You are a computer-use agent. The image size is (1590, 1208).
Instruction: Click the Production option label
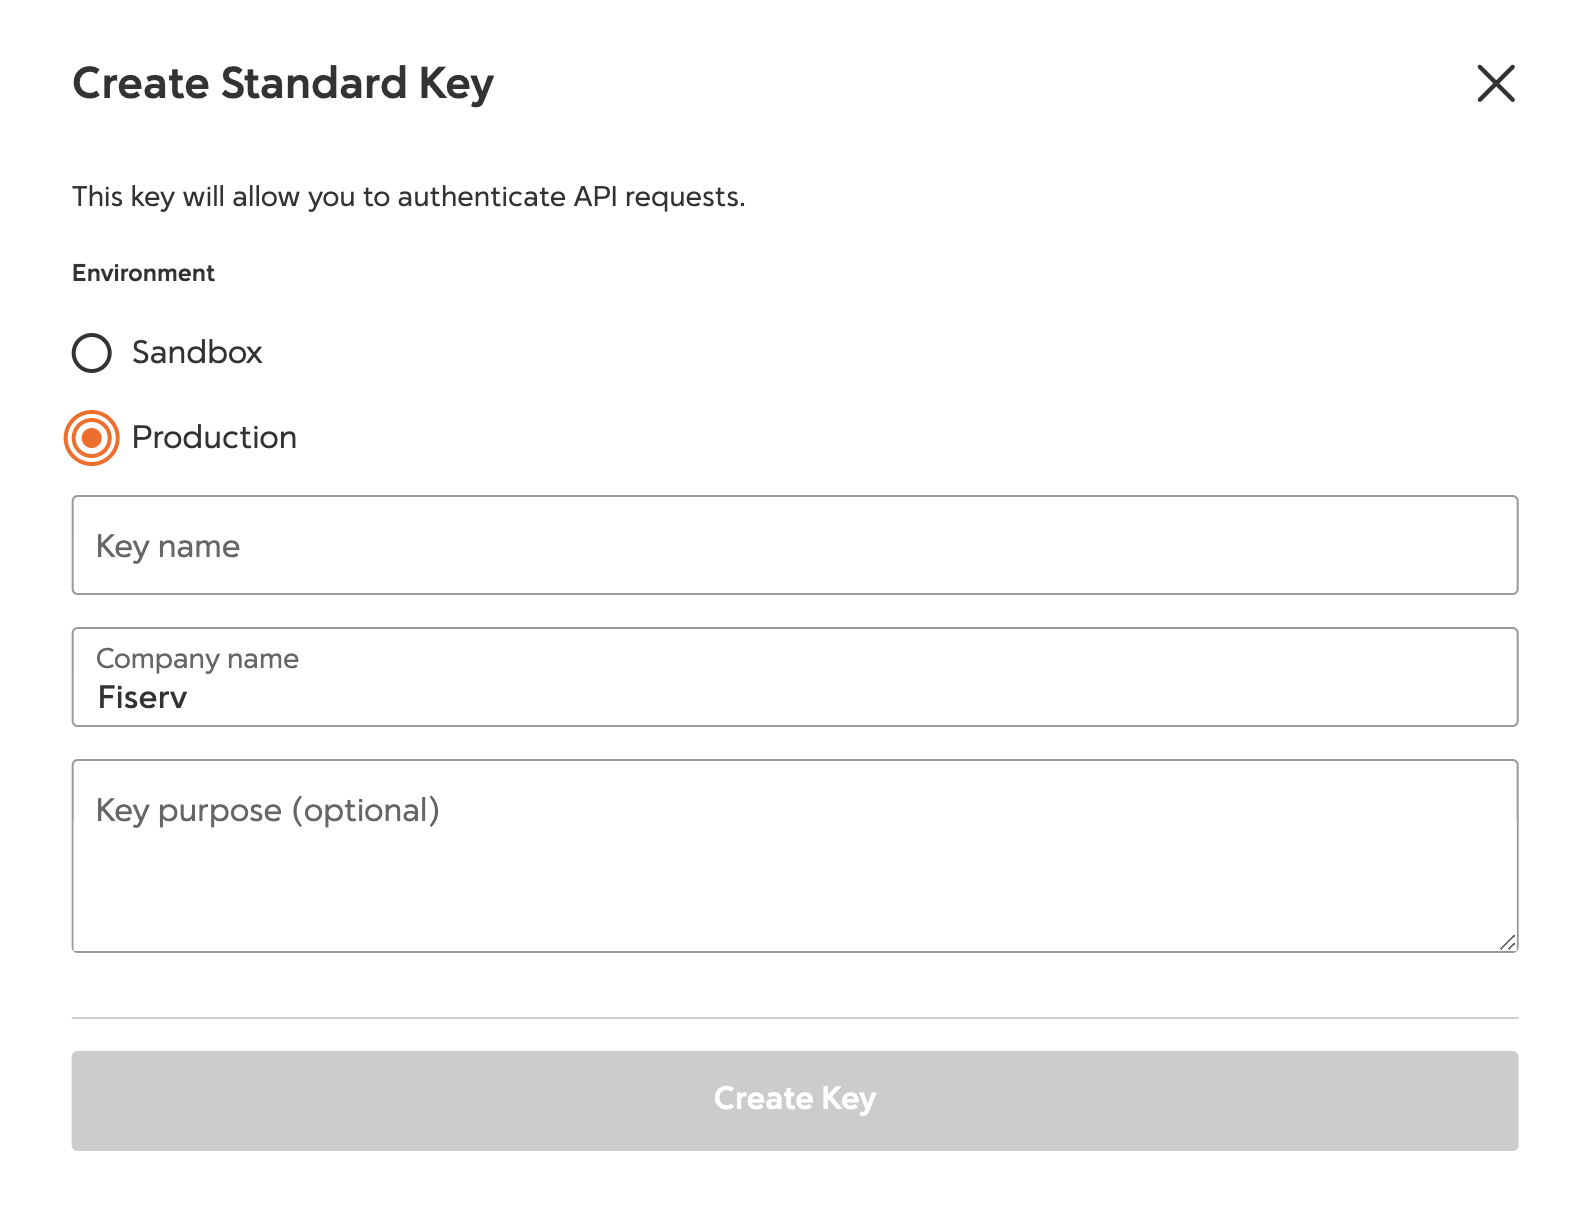tap(214, 438)
